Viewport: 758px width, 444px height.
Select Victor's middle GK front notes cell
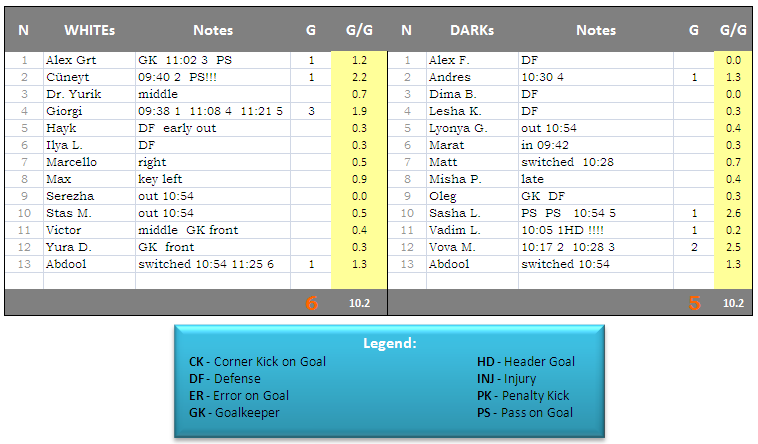(212, 229)
